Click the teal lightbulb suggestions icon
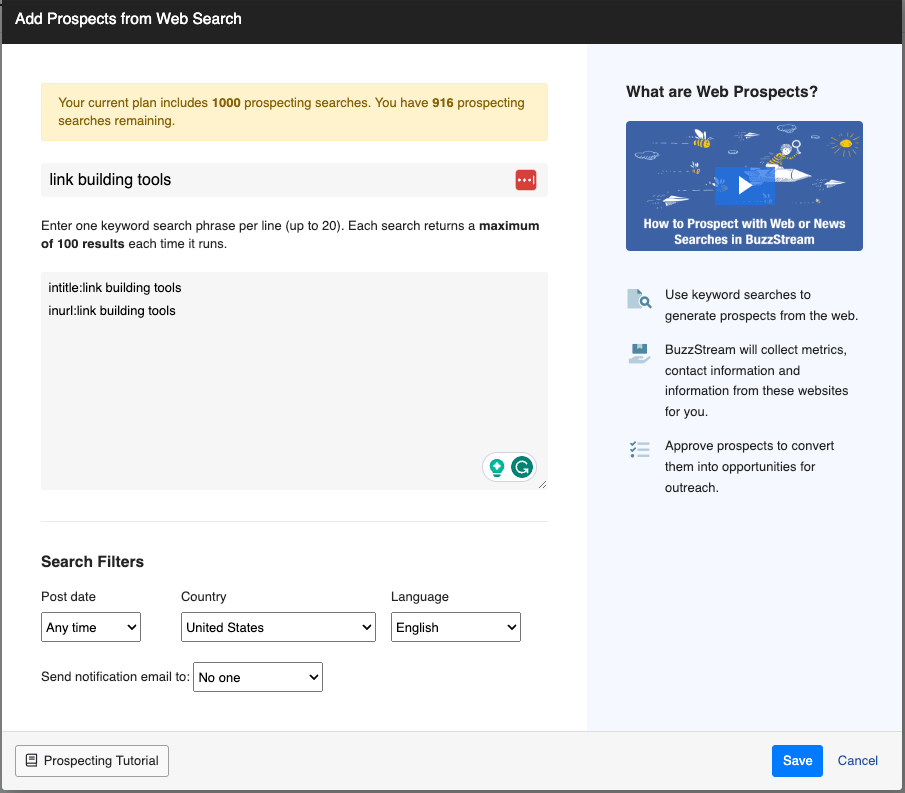Viewport: 905px width, 793px height. 497,466
